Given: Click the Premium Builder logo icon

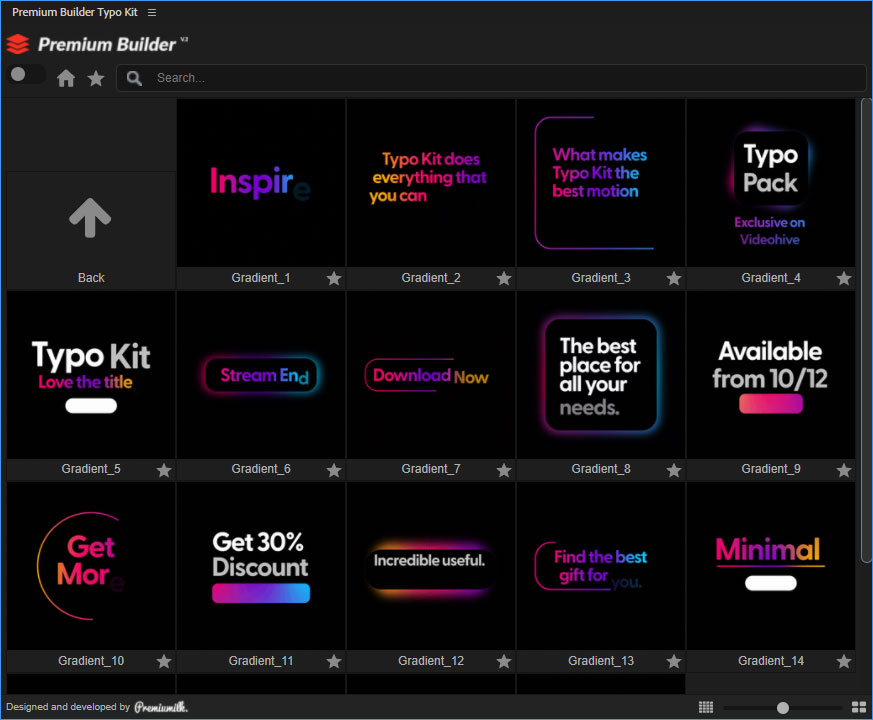Looking at the screenshot, I should 18,44.
